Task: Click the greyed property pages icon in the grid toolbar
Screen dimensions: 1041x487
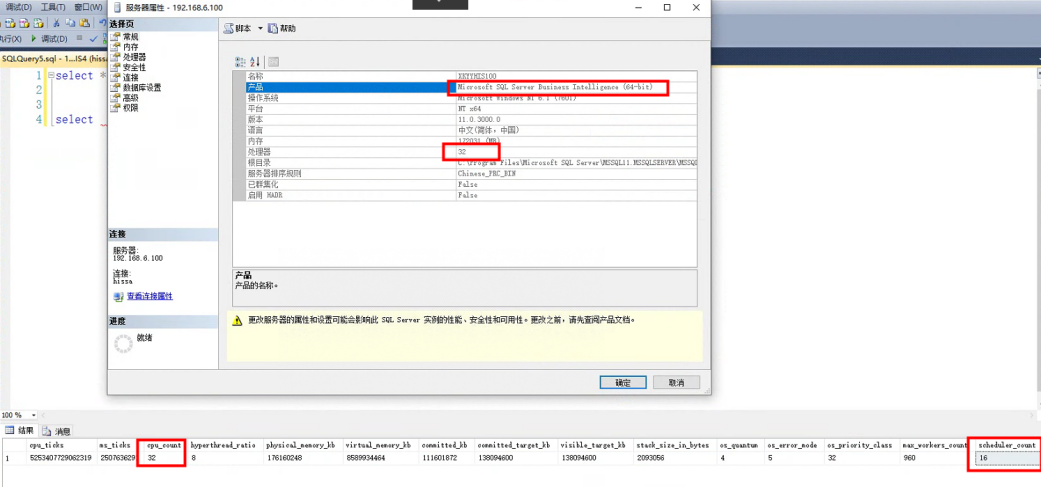Action: coord(273,62)
